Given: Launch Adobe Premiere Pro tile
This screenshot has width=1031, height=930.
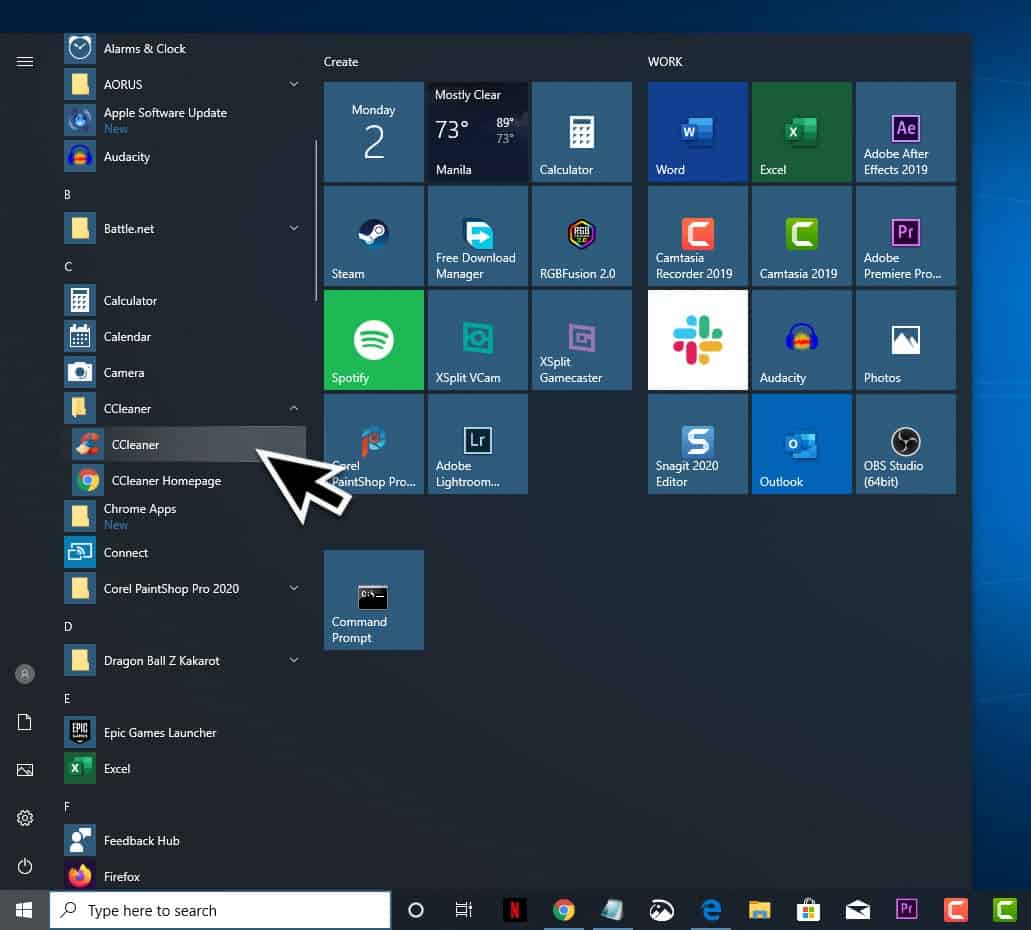Looking at the screenshot, I should tap(905, 235).
